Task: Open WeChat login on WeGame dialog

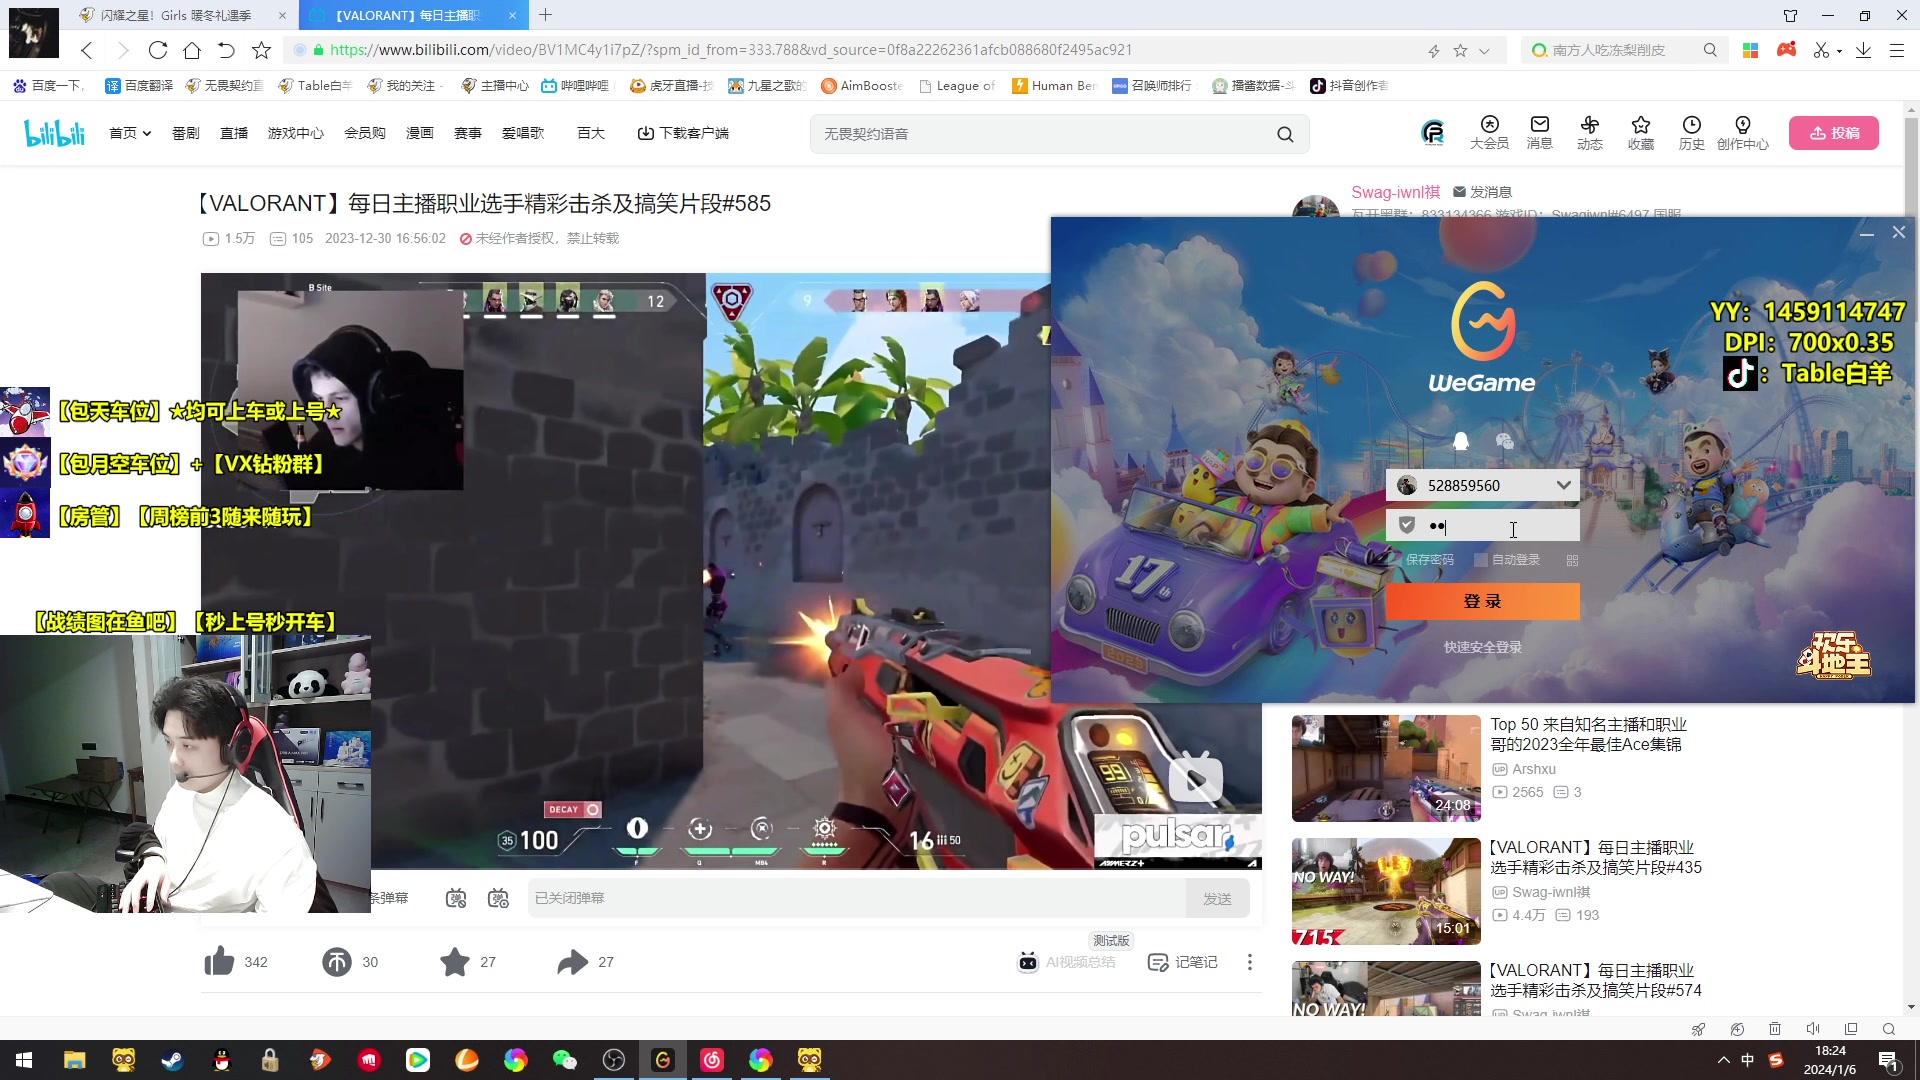Action: 1505,441
